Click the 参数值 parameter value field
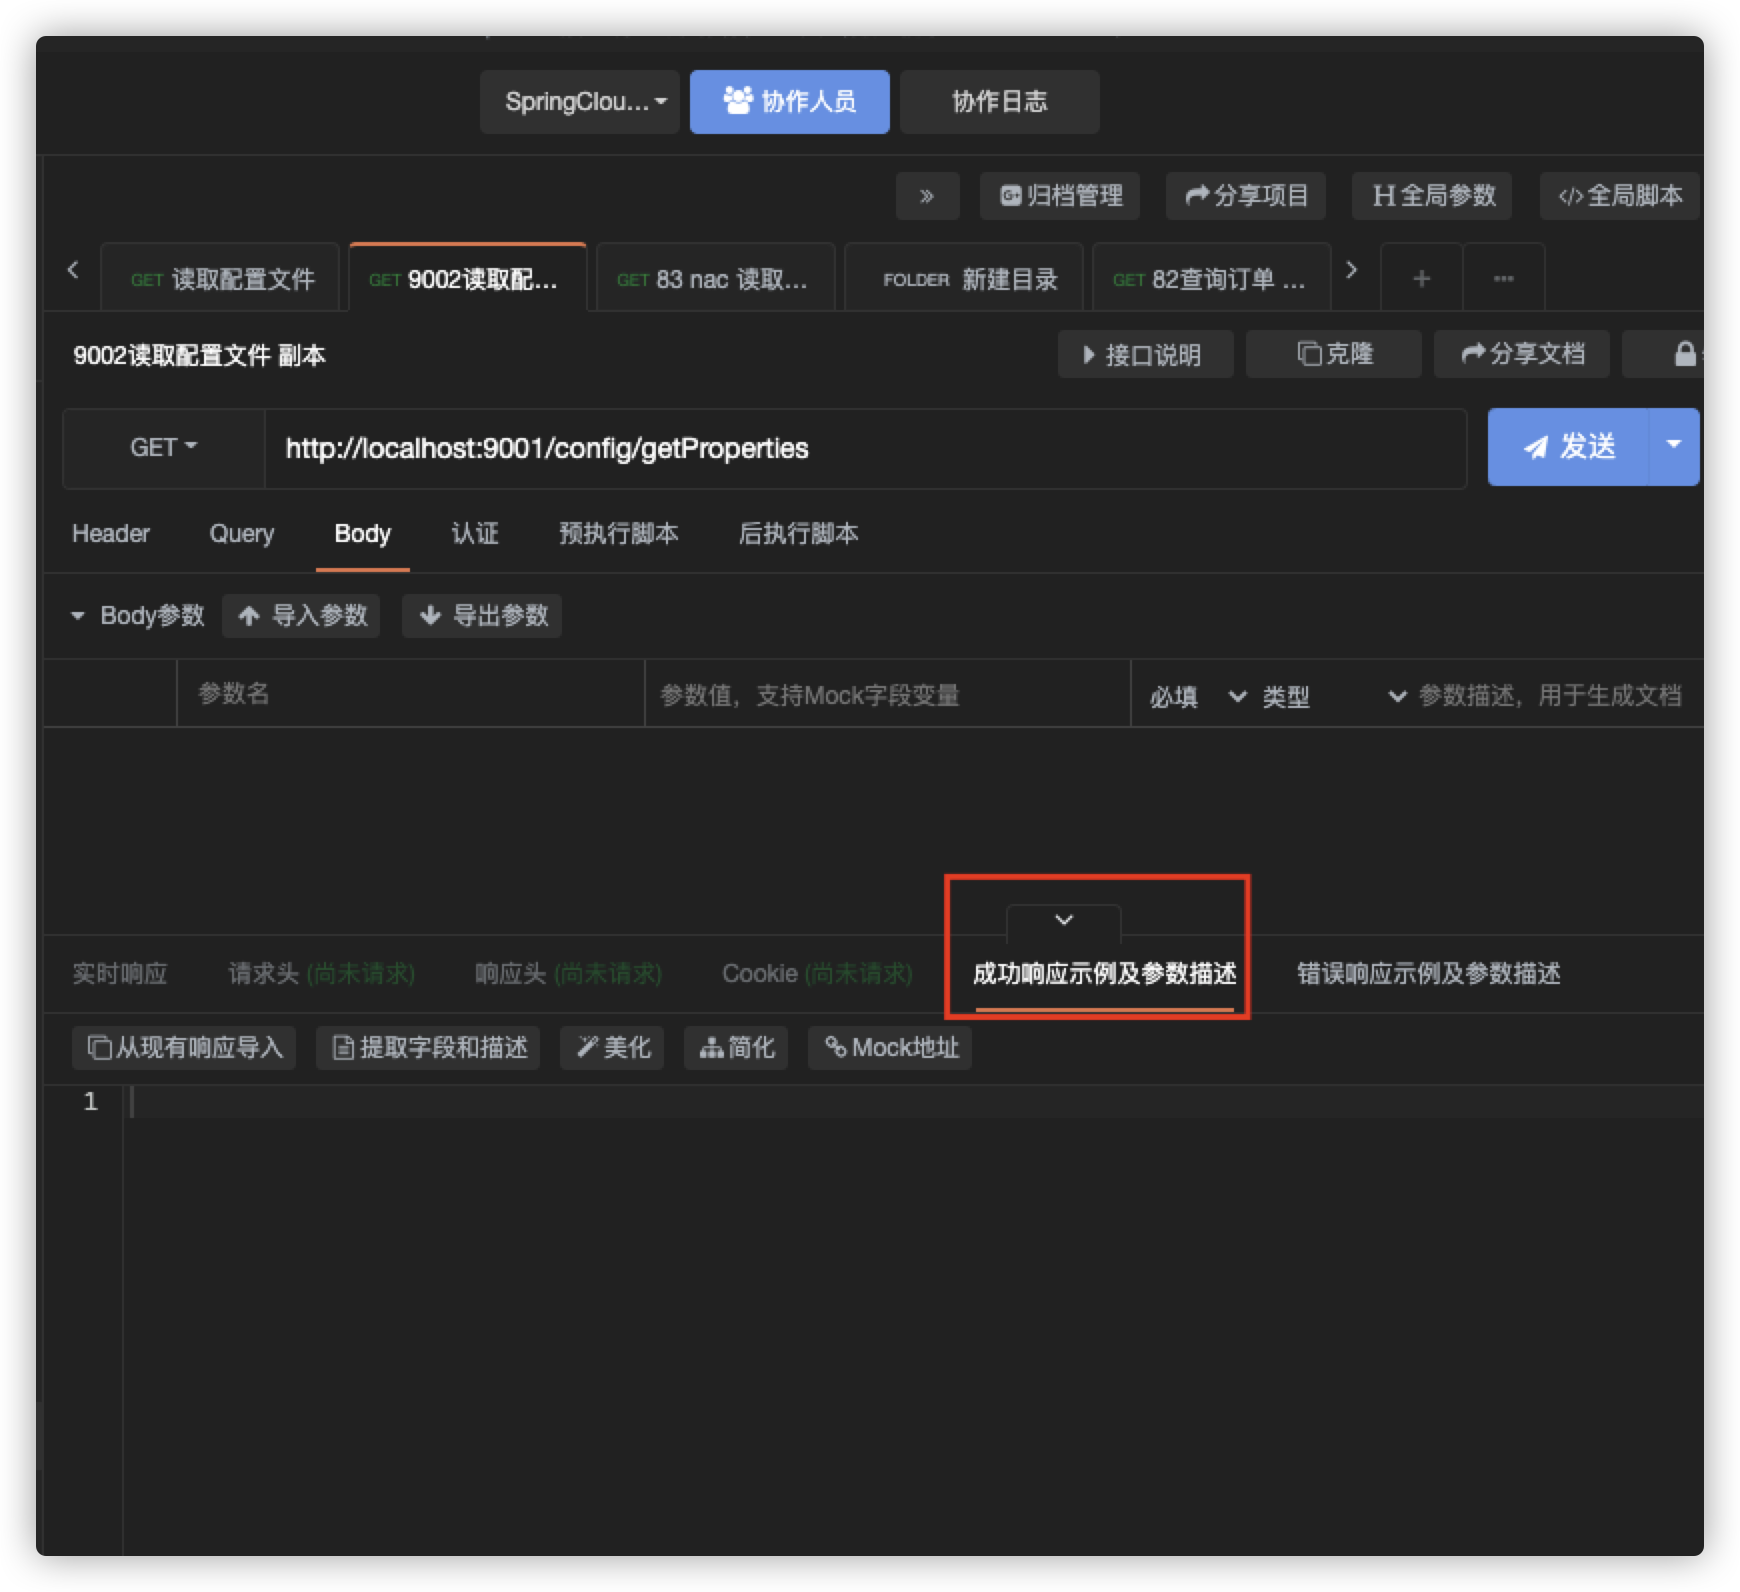 click(888, 693)
